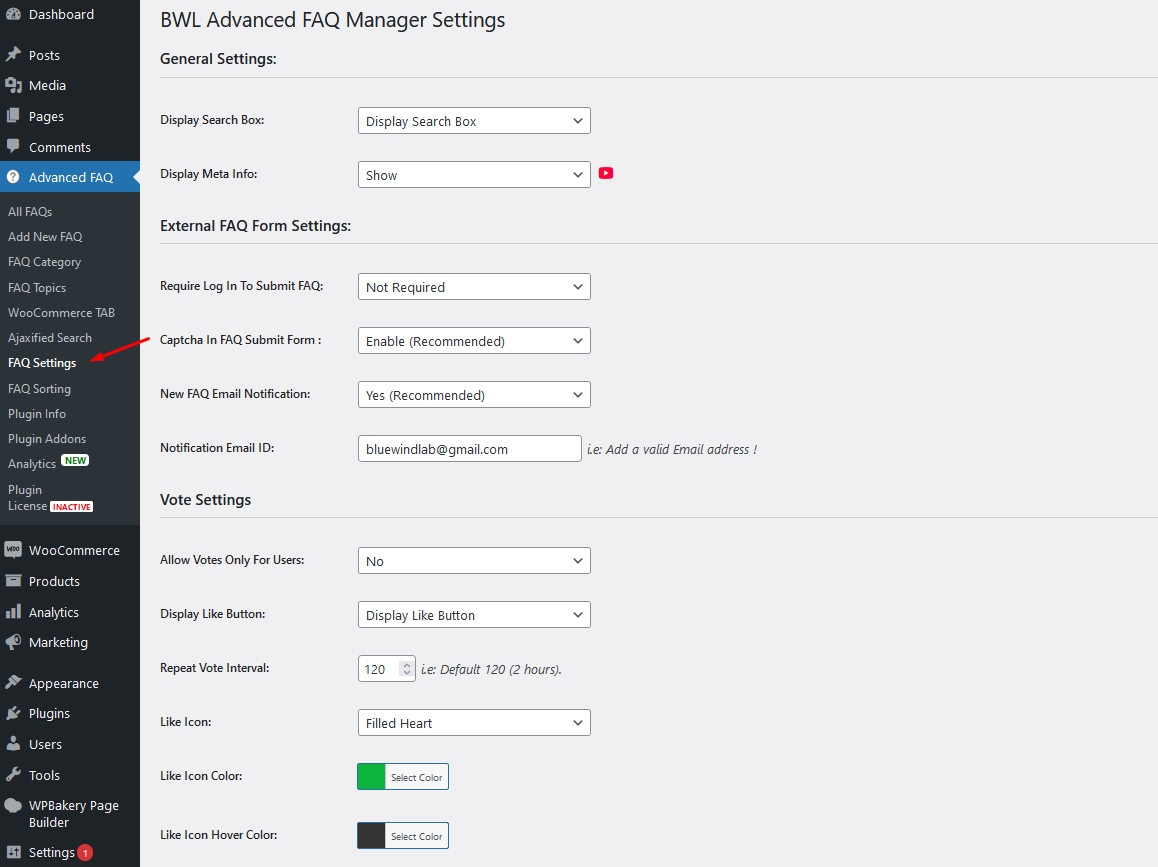
Task: Open the Media library icon
Action: [x=14, y=85]
